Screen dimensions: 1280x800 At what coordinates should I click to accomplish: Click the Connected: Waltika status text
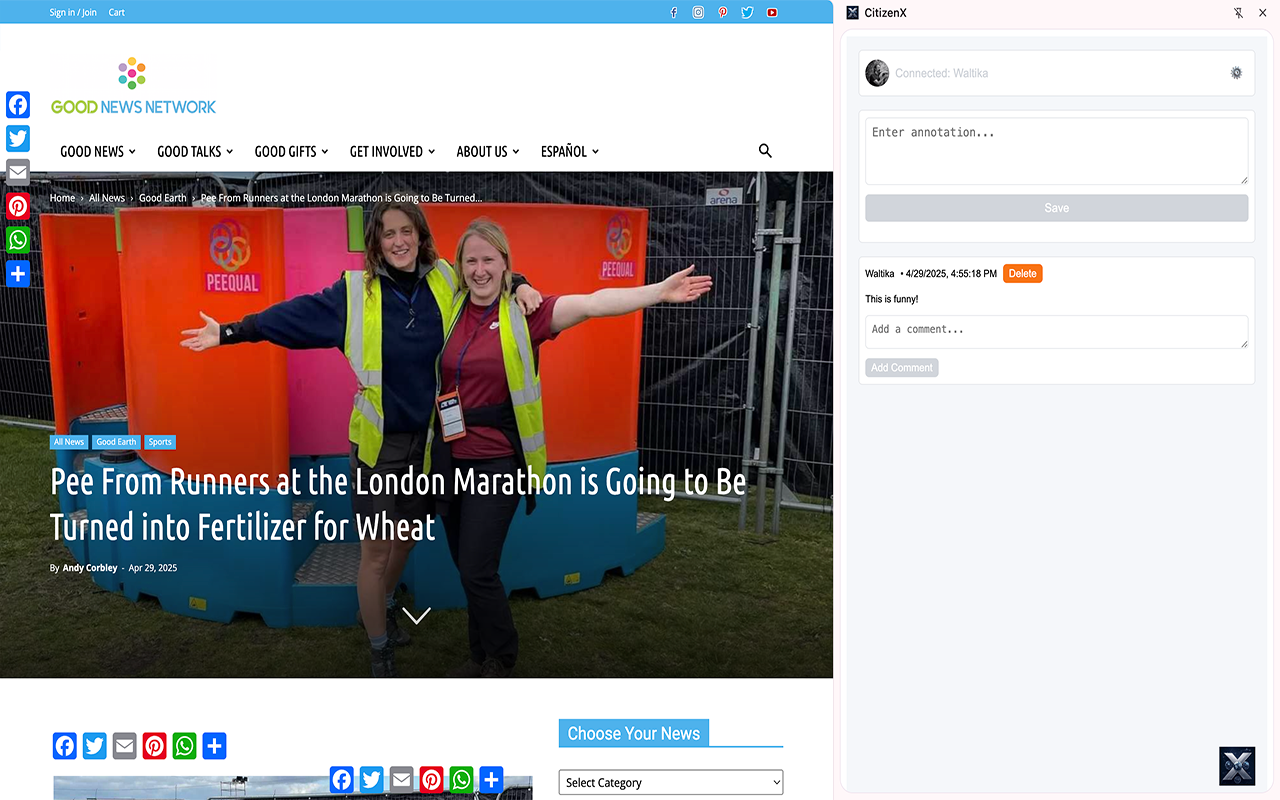pos(941,73)
